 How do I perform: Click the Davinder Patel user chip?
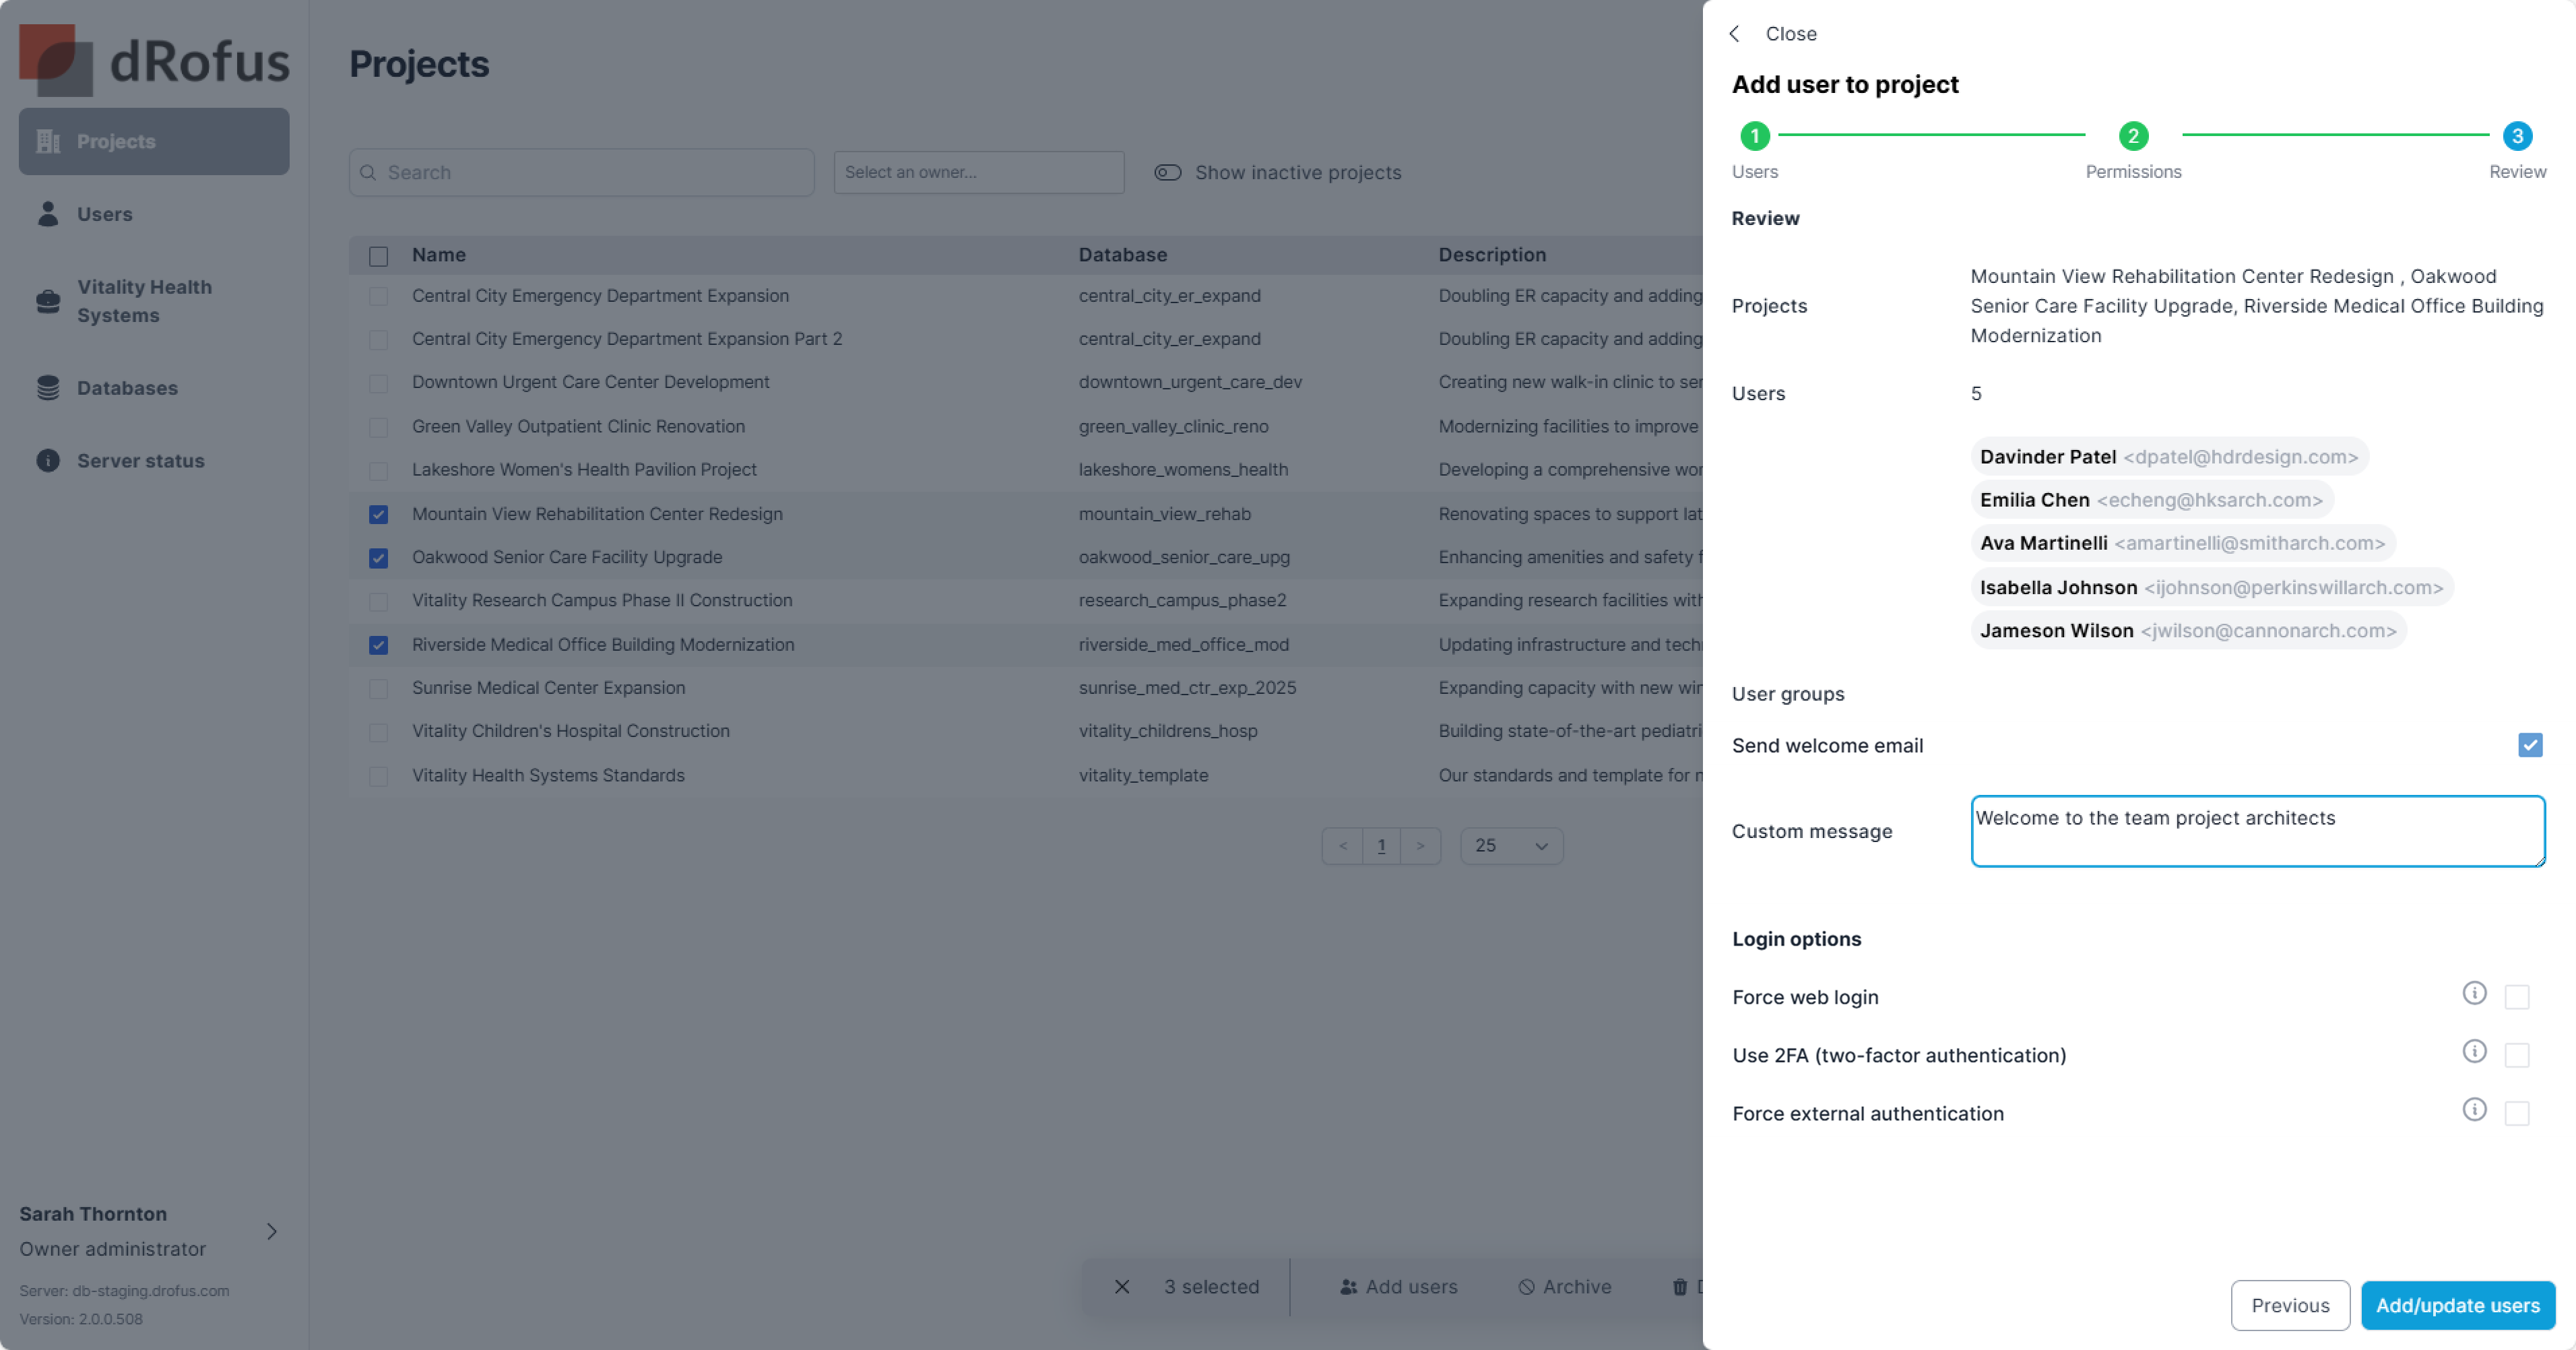pos(2169,456)
